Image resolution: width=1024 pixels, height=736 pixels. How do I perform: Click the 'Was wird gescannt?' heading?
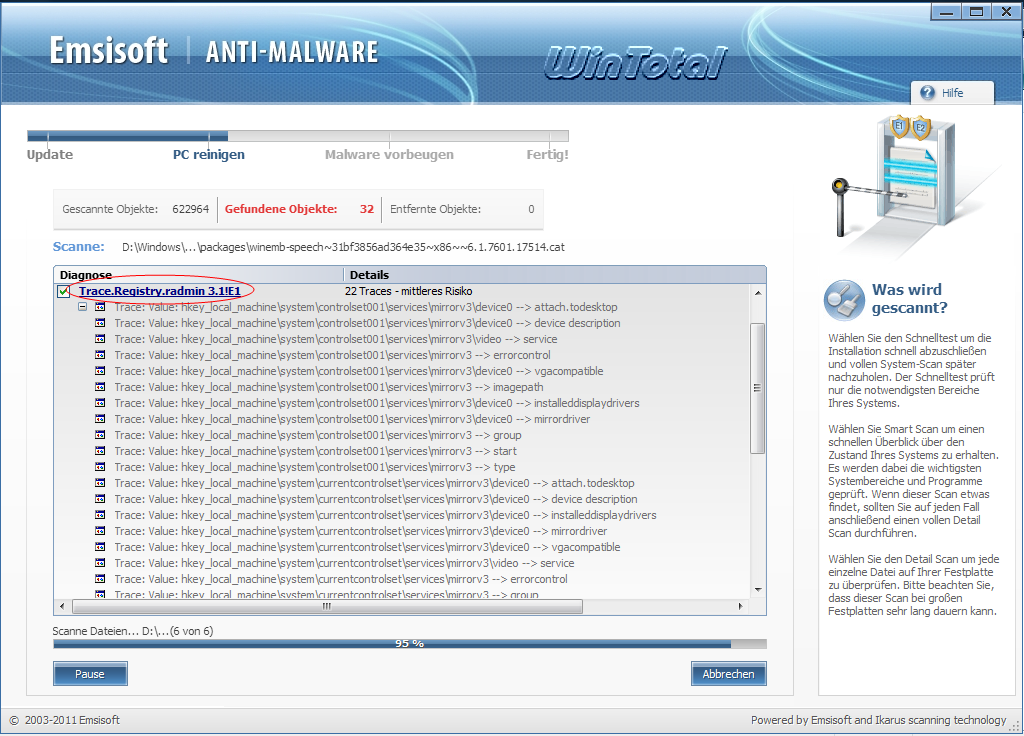point(909,298)
